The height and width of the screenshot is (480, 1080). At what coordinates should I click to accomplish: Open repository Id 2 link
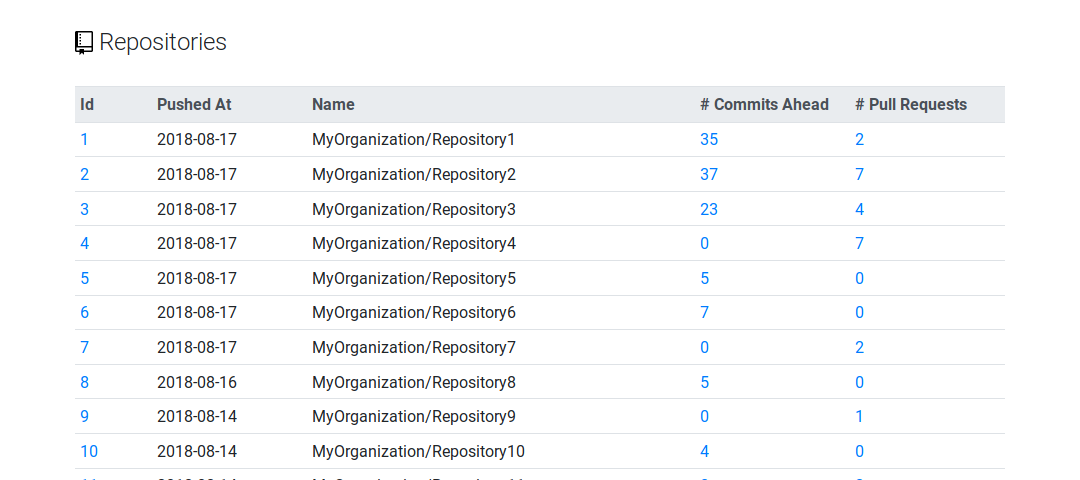pos(84,174)
